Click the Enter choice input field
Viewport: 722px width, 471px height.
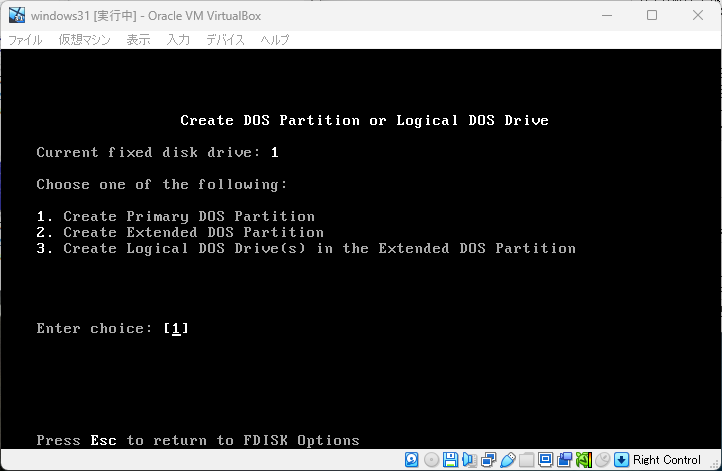pyautogui.click(x=176, y=328)
